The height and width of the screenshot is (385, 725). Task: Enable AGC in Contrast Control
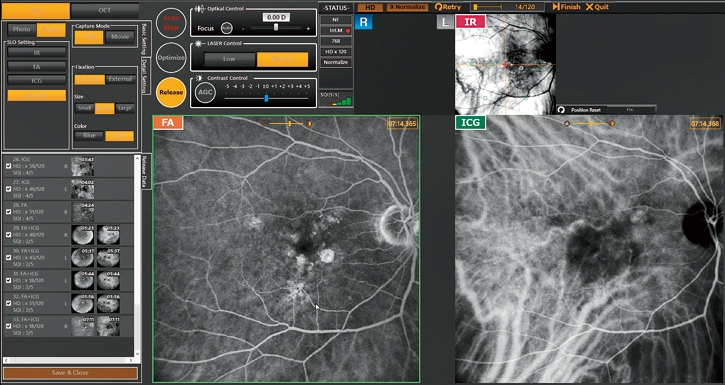[x=205, y=92]
